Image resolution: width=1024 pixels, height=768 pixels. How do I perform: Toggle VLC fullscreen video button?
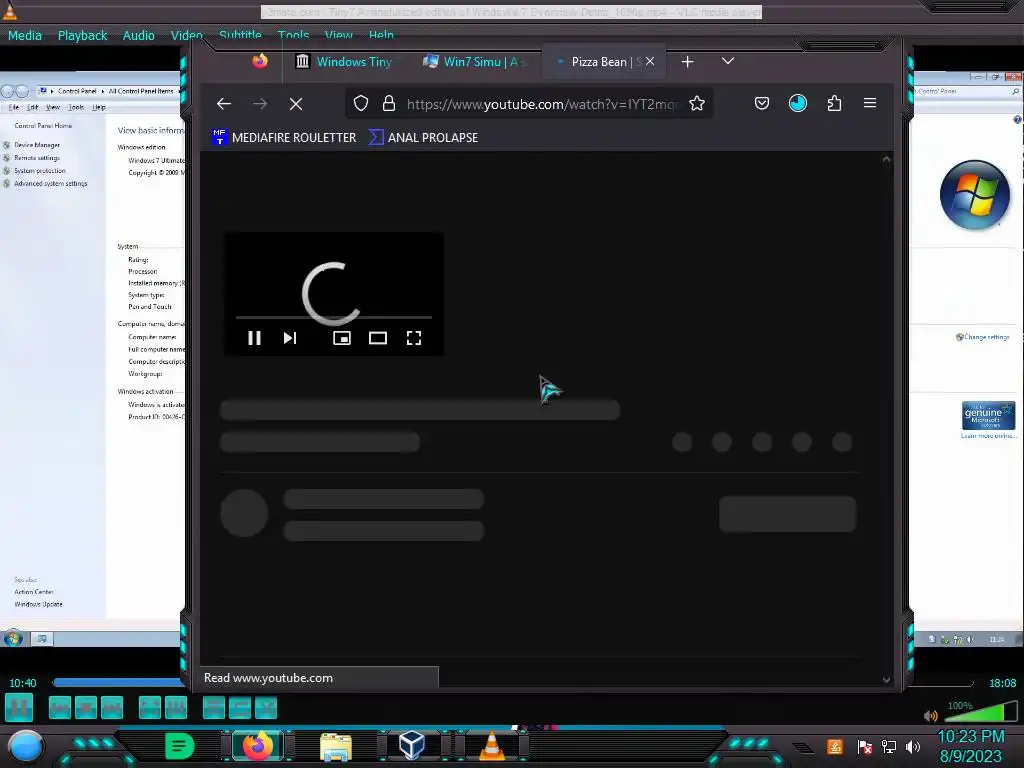(x=150, y=708)
